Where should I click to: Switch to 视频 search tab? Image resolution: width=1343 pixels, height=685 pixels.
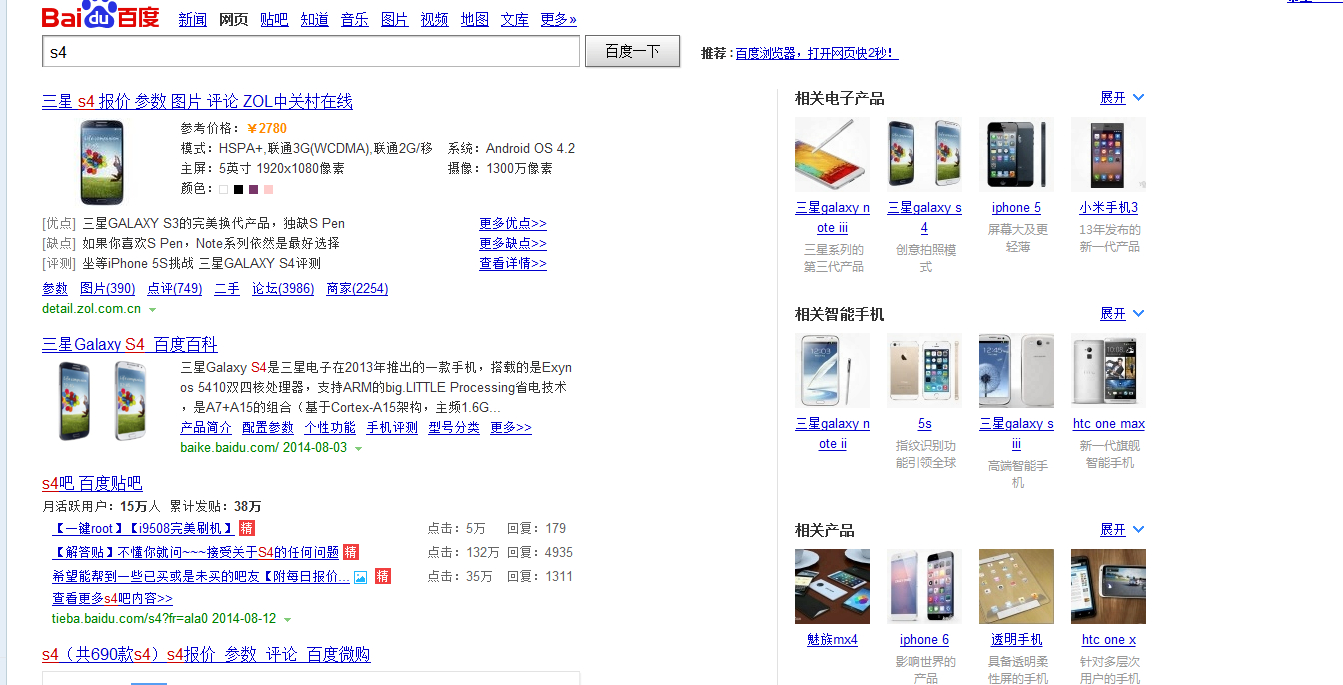[435, 19]
